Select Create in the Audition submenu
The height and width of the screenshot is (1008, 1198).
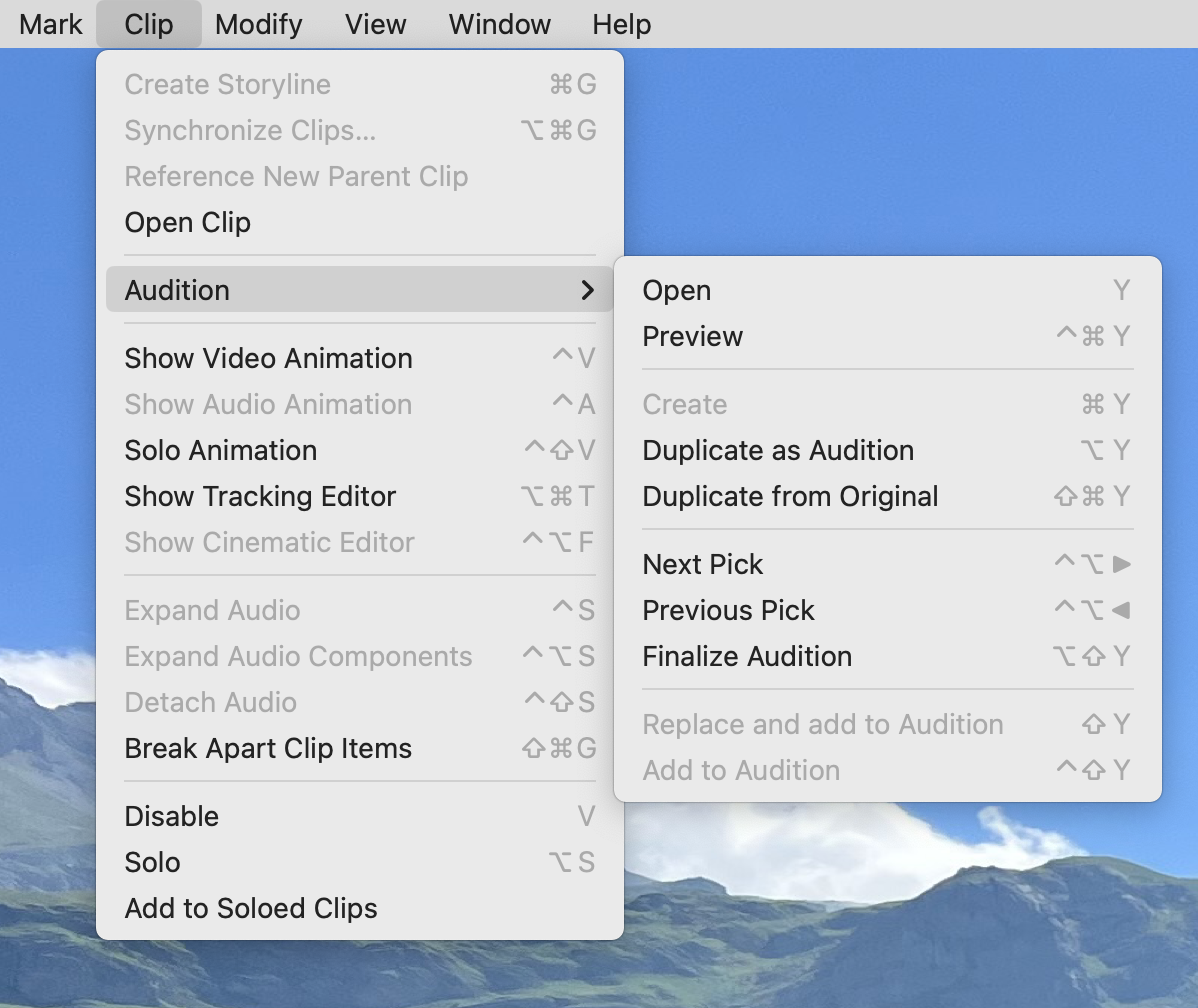[x=888, y=404]
